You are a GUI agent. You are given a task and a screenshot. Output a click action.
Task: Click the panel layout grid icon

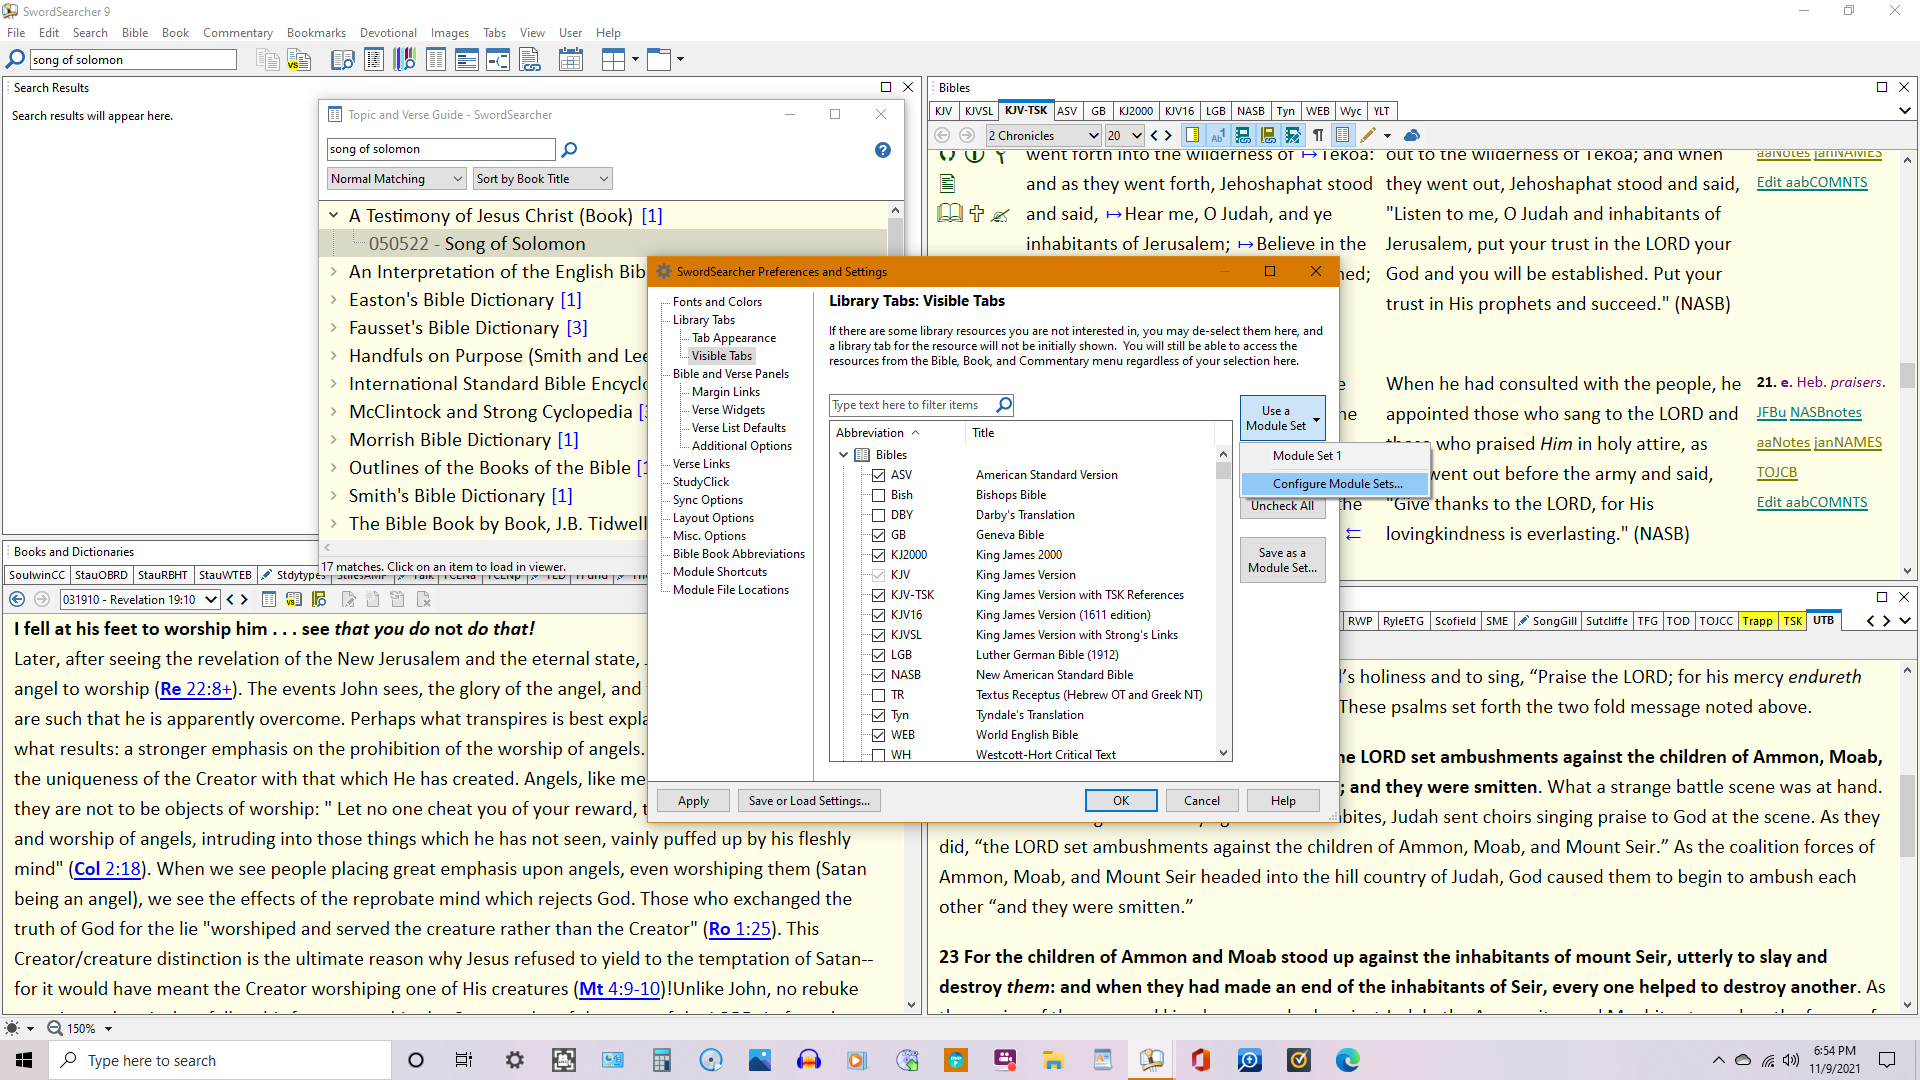(x=614, y=60)
